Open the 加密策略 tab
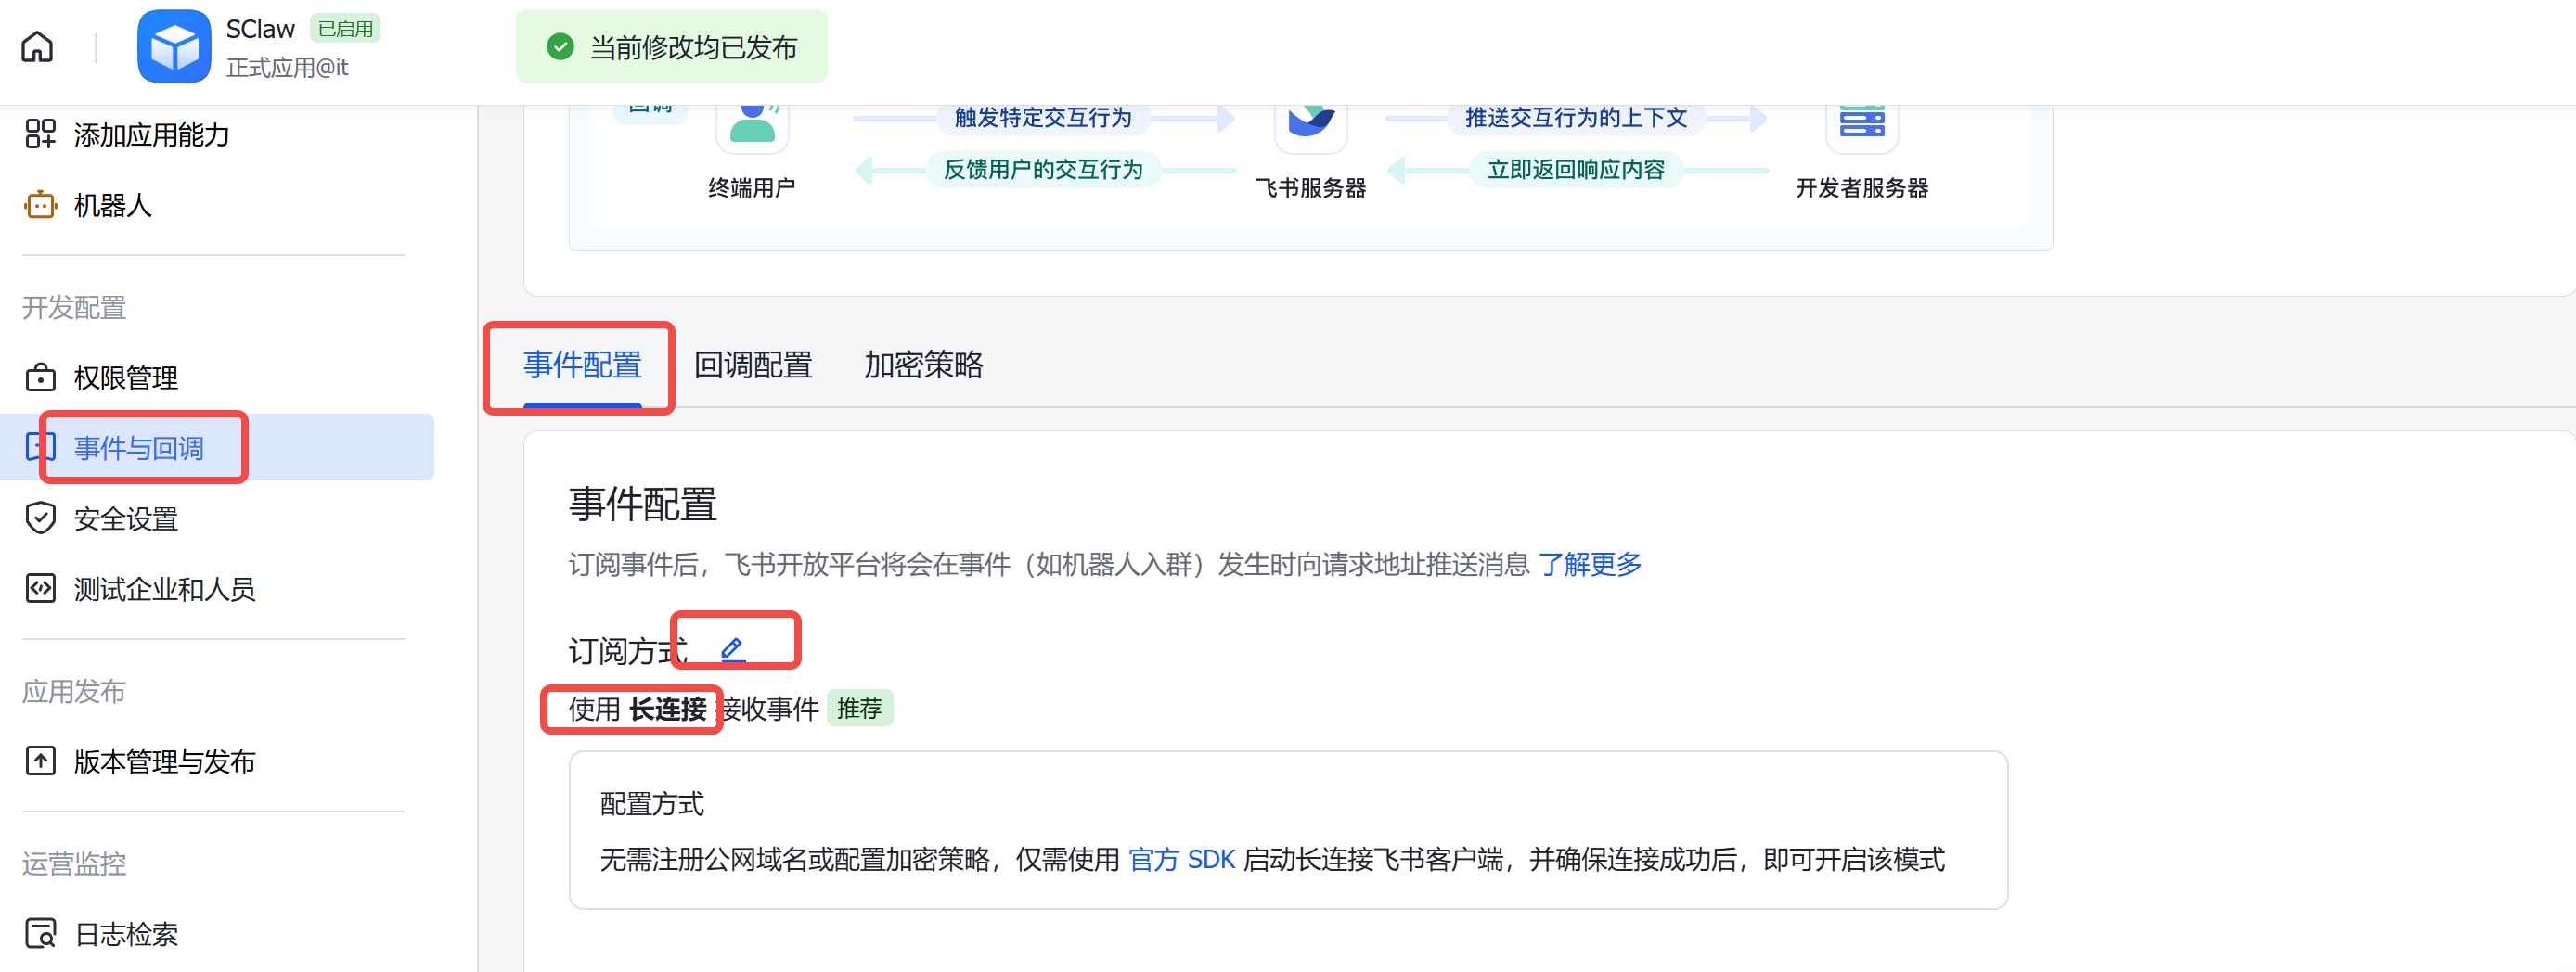2576x972 pixels. click(x=923, y=365)
